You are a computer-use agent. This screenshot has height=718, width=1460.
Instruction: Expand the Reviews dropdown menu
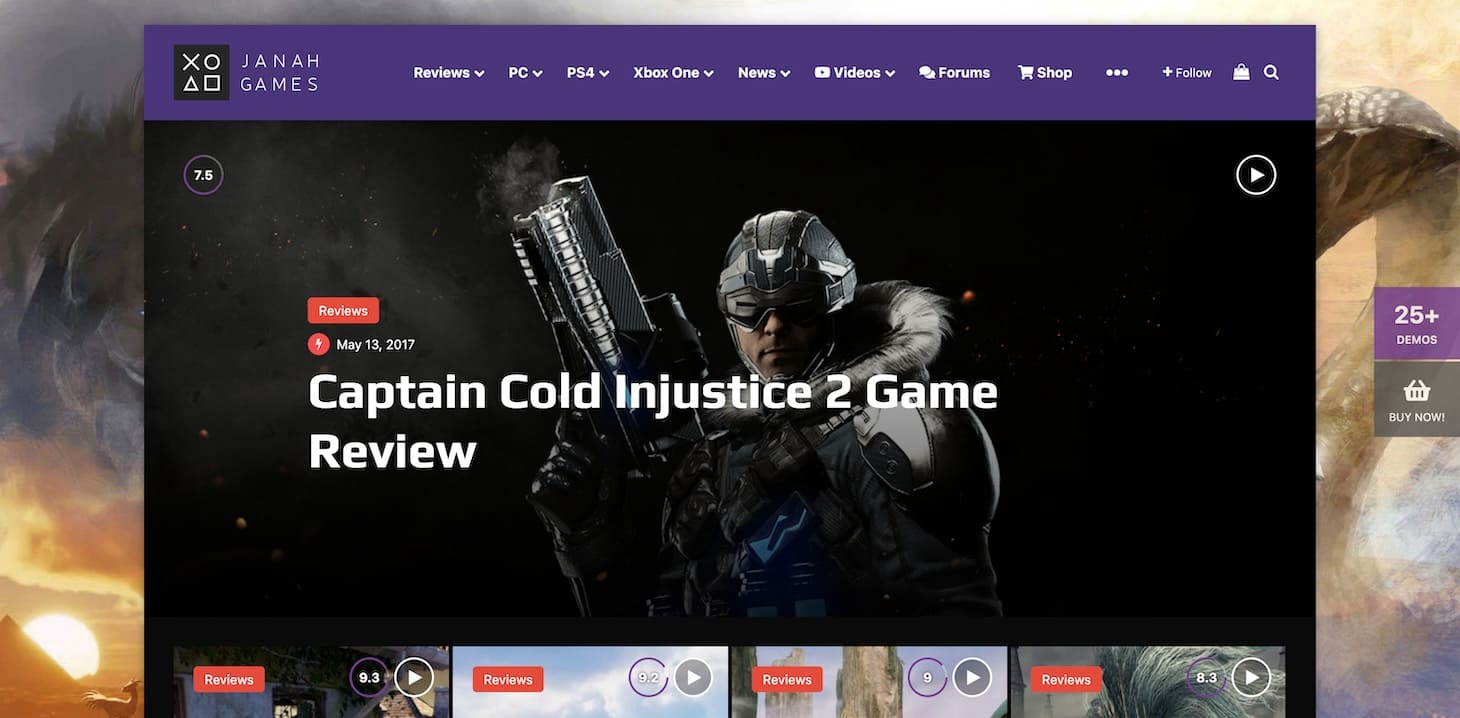tap(447, 72)
